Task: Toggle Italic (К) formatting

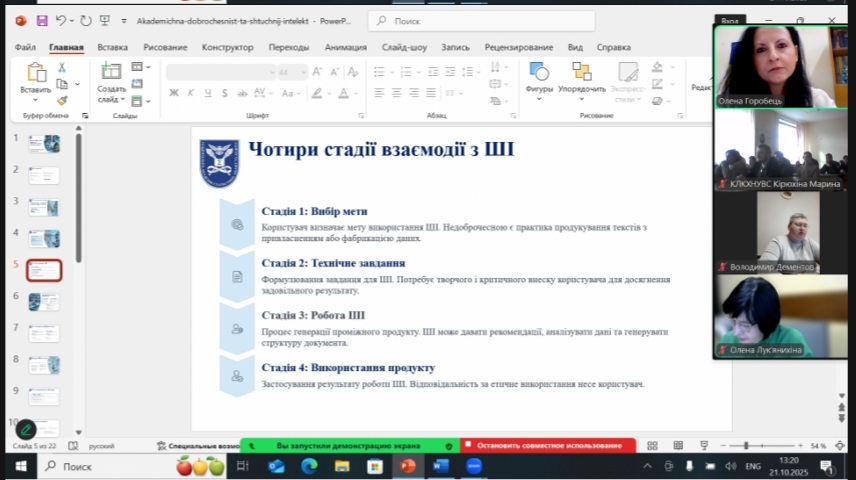Action: click(189, 92)
